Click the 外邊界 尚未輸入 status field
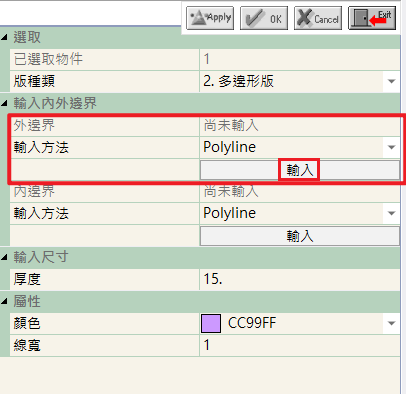406x394 pixels. (x=300, y=126)
